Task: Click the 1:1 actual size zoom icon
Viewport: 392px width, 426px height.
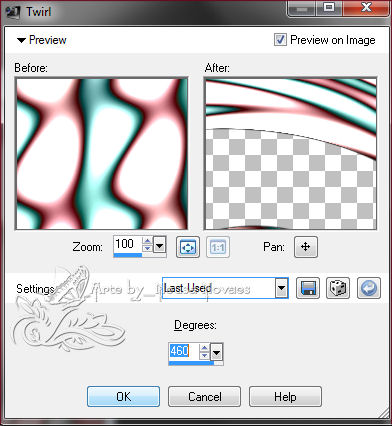Action: (218, 247)
